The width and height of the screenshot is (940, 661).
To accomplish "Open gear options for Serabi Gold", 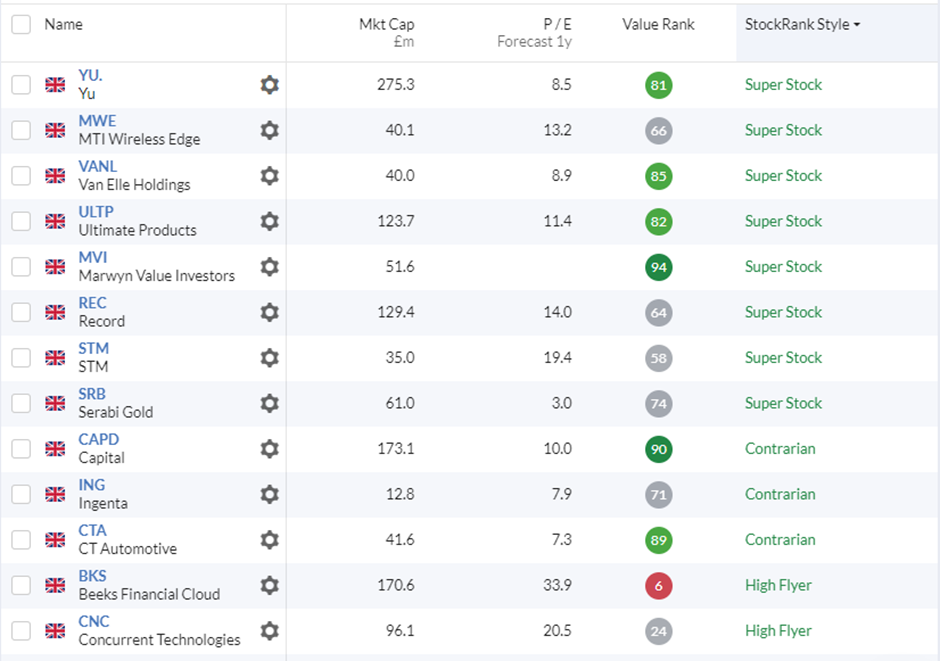I will [269, 403].
